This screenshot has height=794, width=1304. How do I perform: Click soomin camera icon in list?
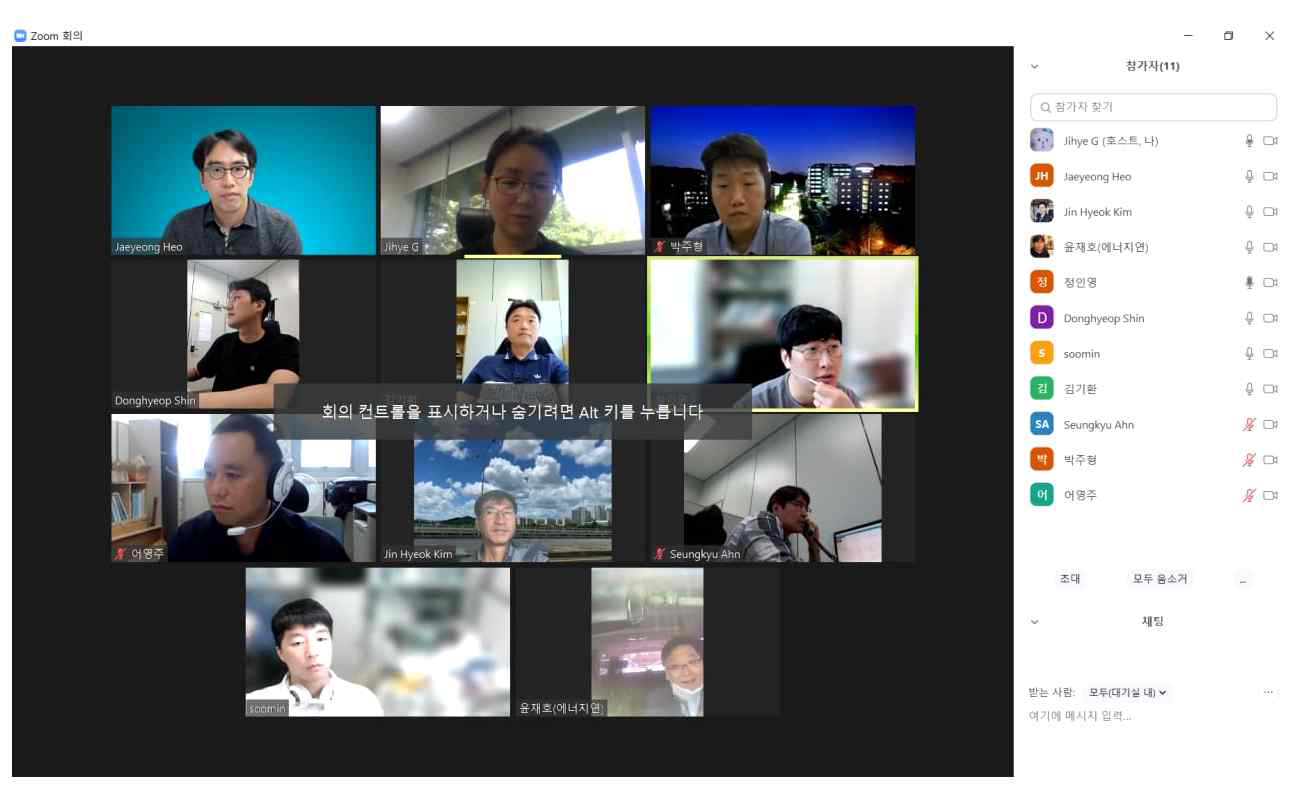1271,353
